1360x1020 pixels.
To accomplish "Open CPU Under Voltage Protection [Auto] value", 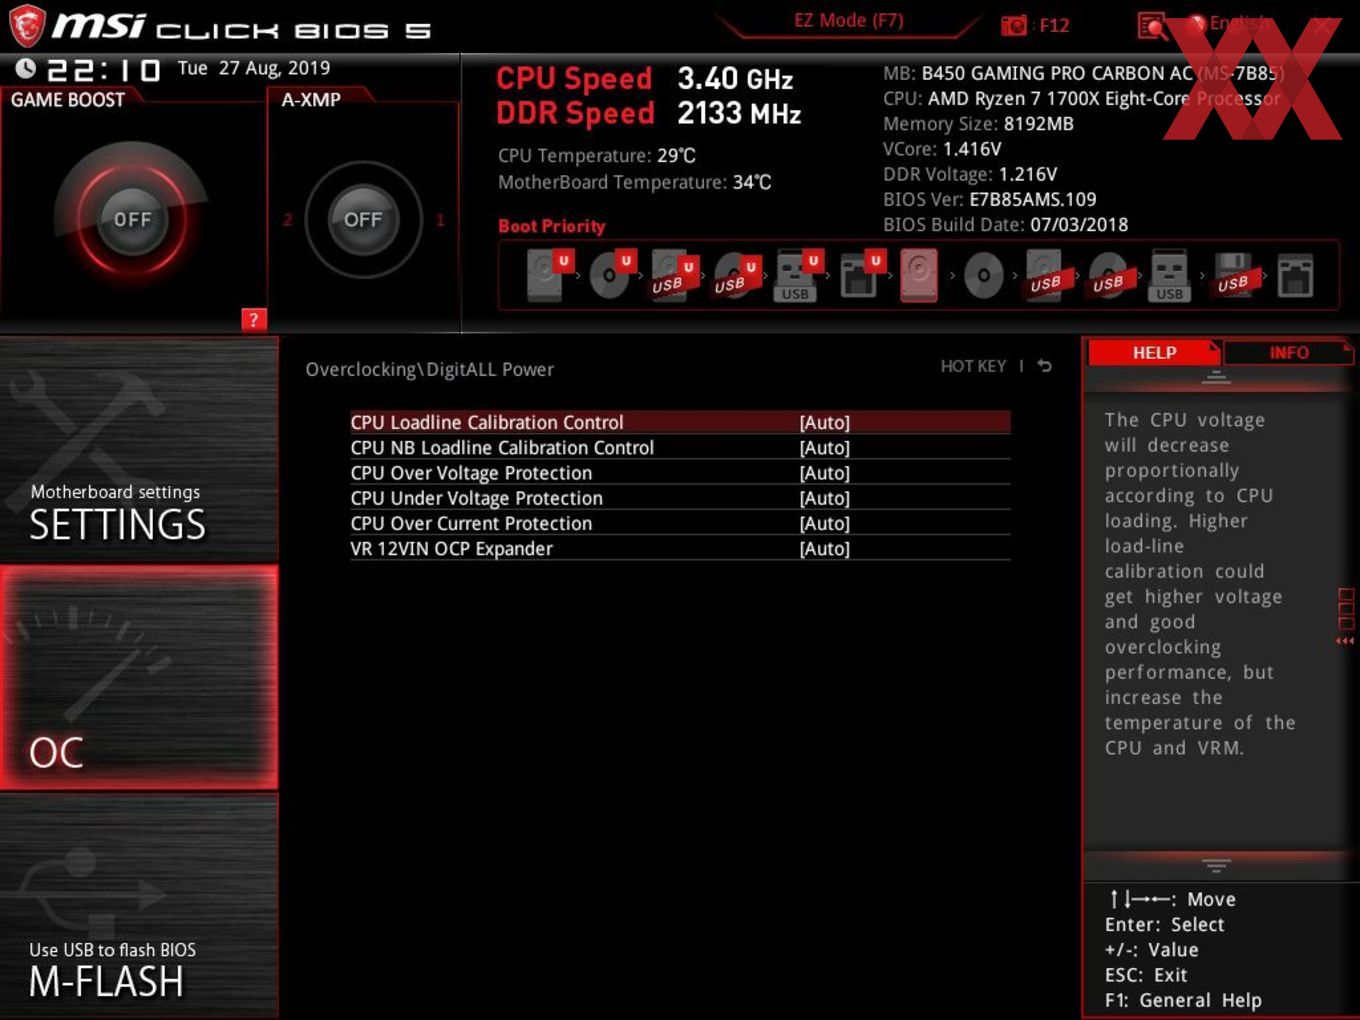I will (825, 498).
